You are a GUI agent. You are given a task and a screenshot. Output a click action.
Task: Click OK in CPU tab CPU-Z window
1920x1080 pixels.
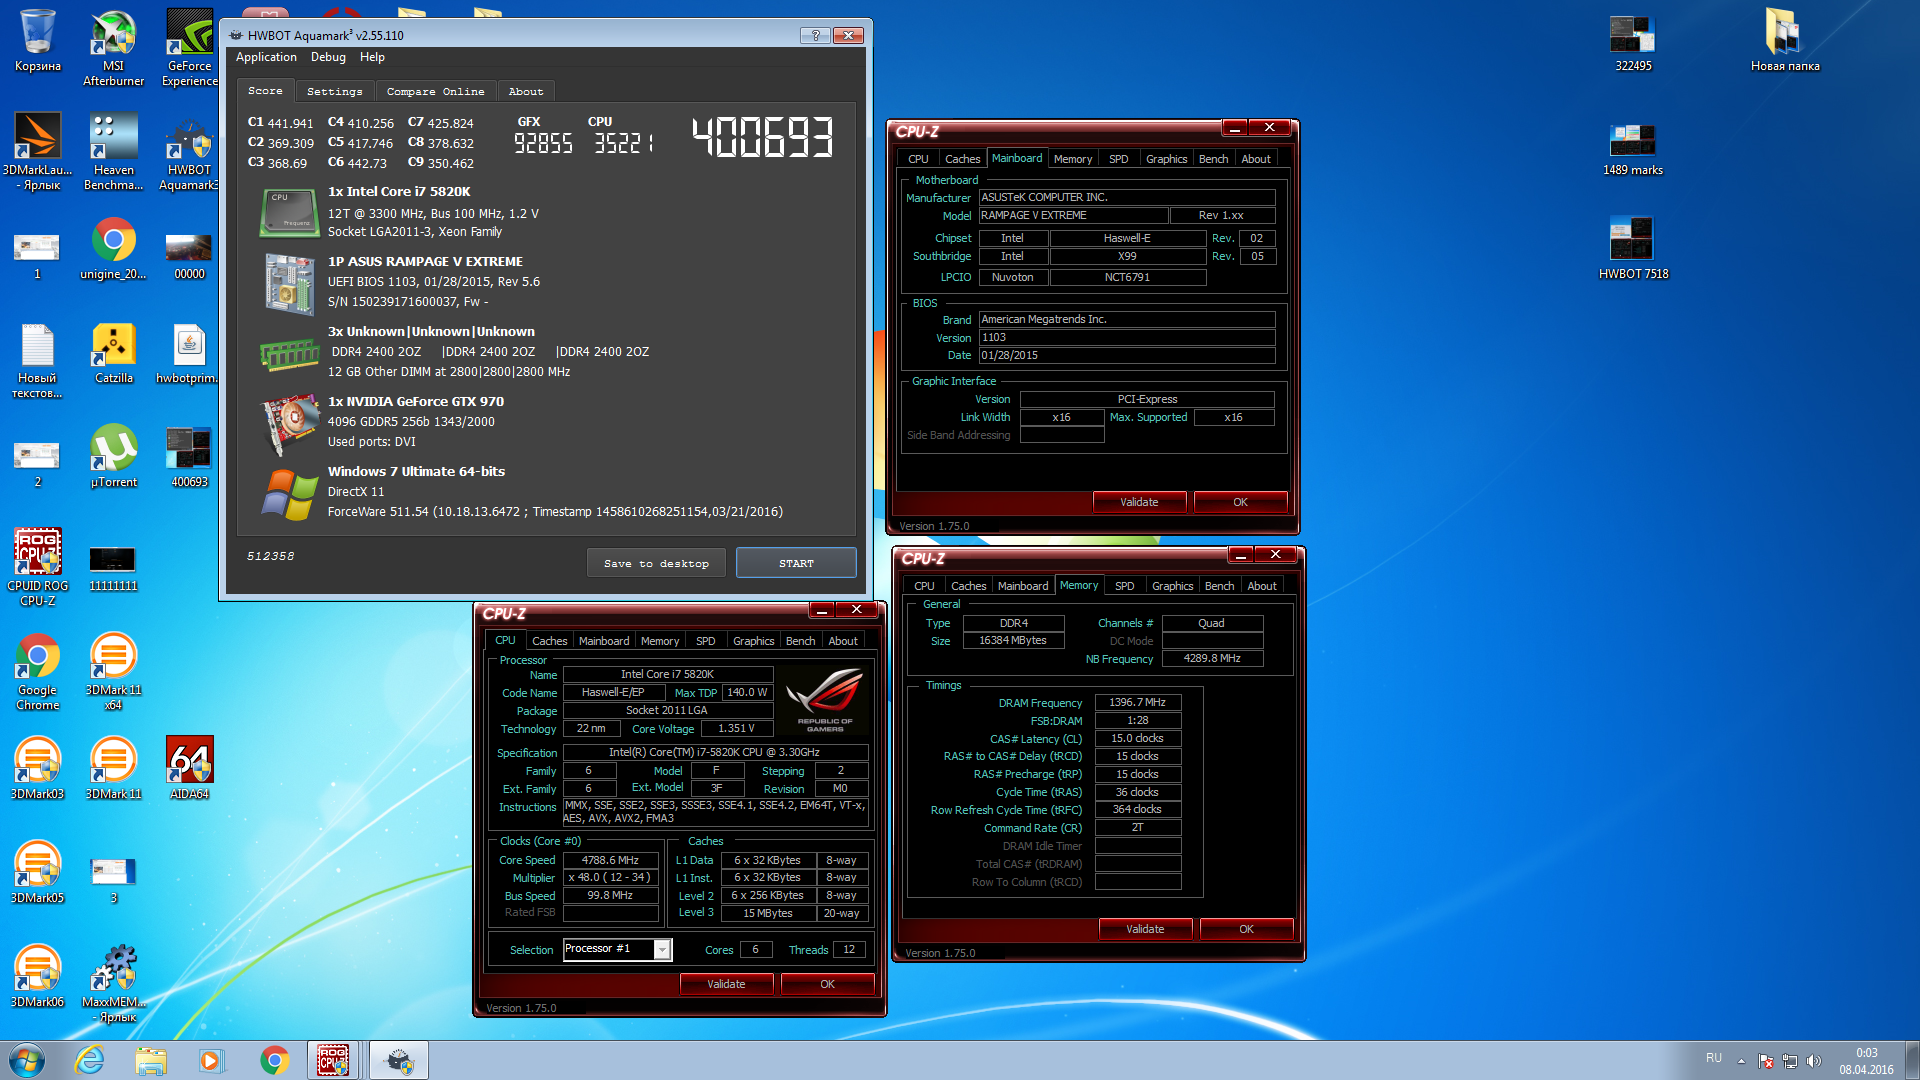pos(827,984)
